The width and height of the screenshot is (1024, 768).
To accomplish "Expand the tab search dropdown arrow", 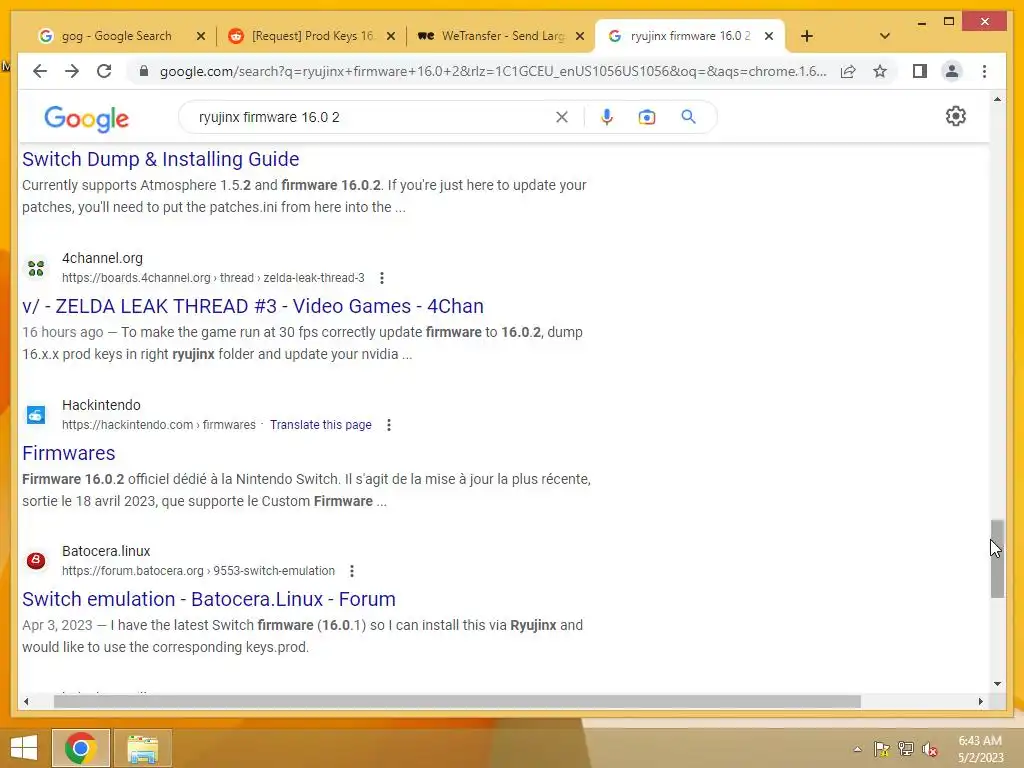I will click(x=884, y=36).
